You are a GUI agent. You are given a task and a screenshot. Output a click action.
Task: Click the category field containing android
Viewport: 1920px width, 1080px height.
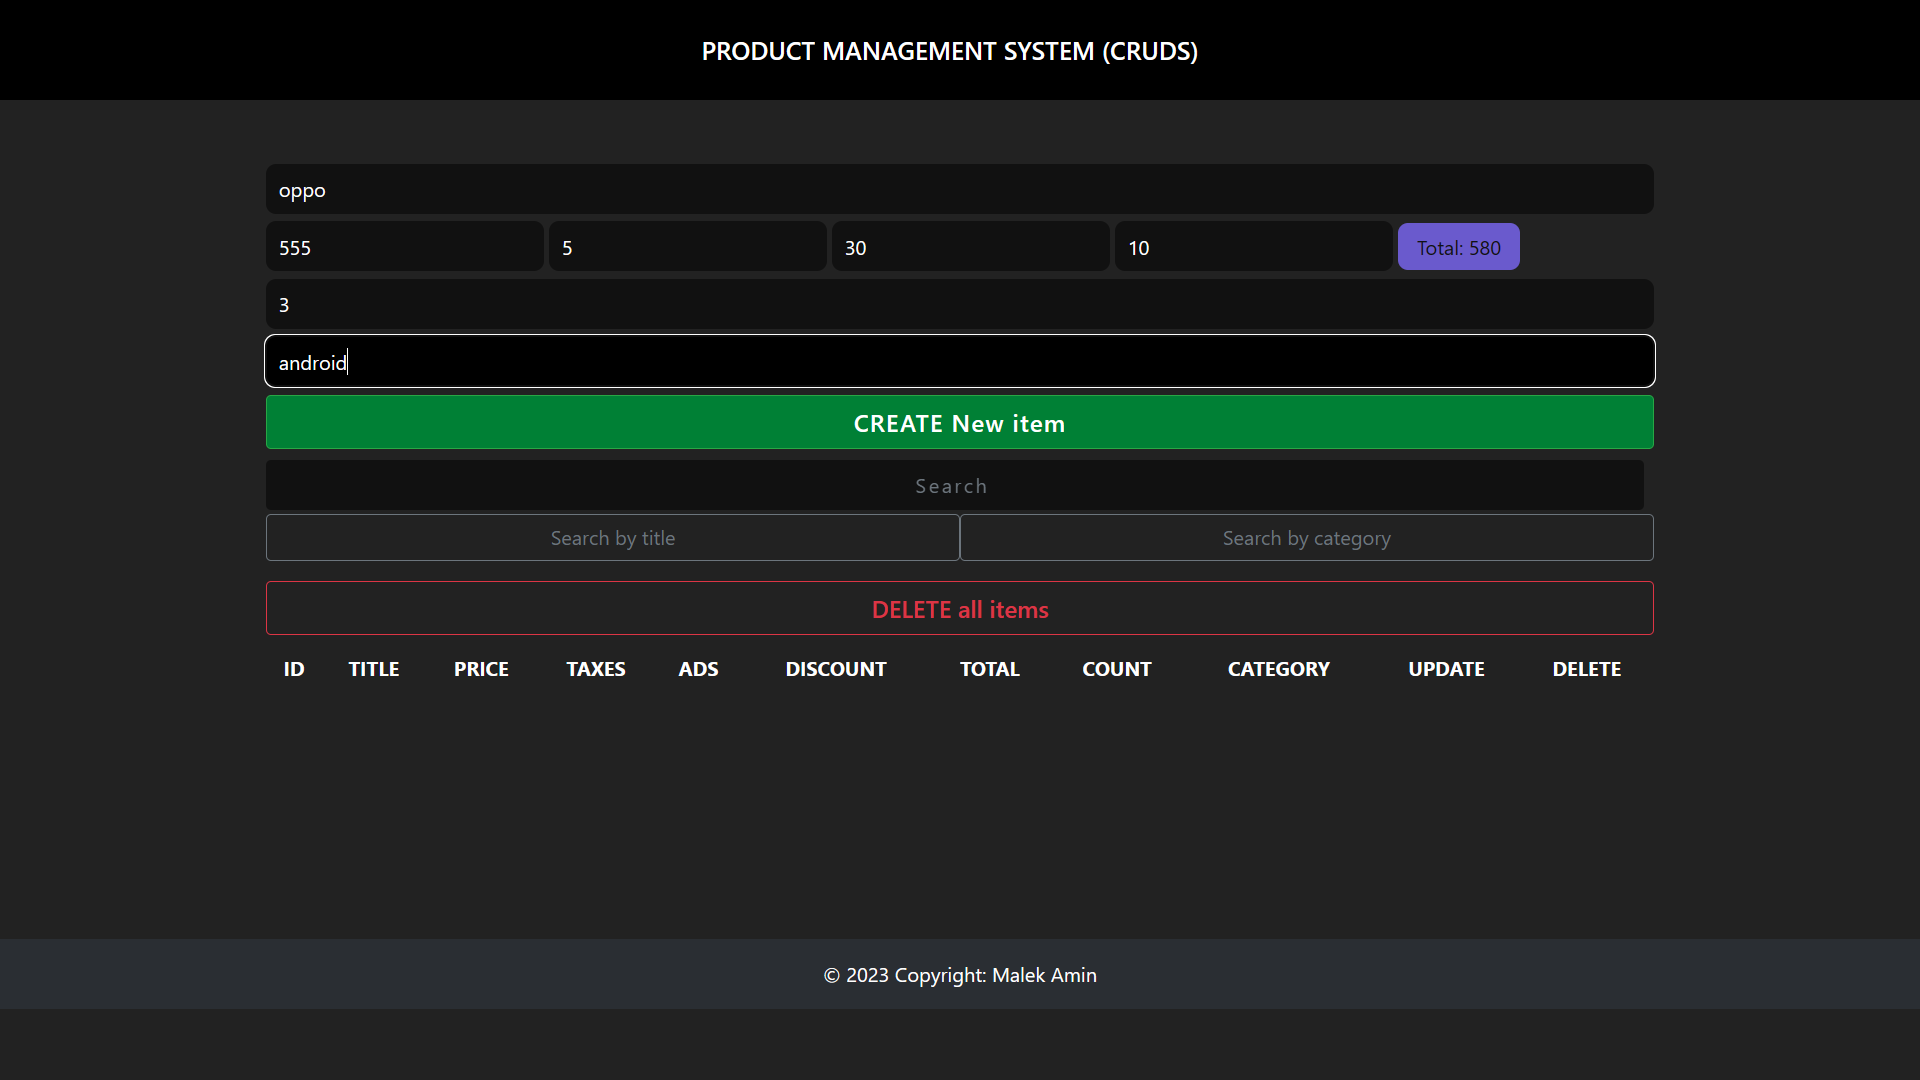pos(959,361)
